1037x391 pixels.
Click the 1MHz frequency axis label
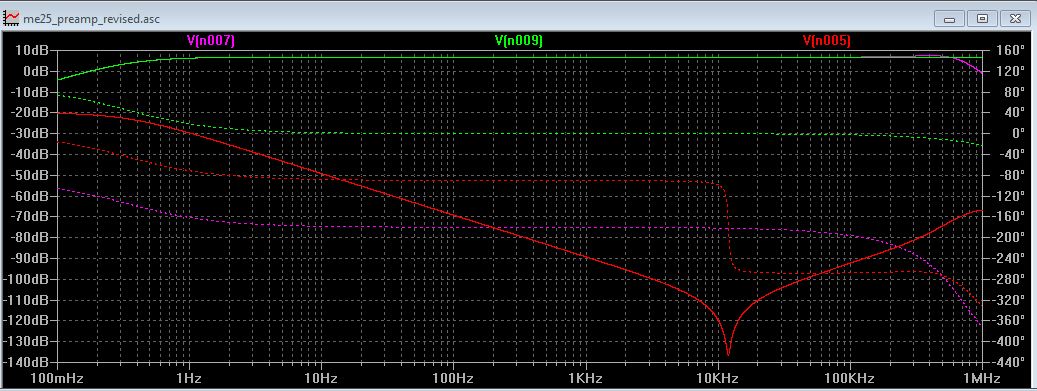click(x=981, y=379)
